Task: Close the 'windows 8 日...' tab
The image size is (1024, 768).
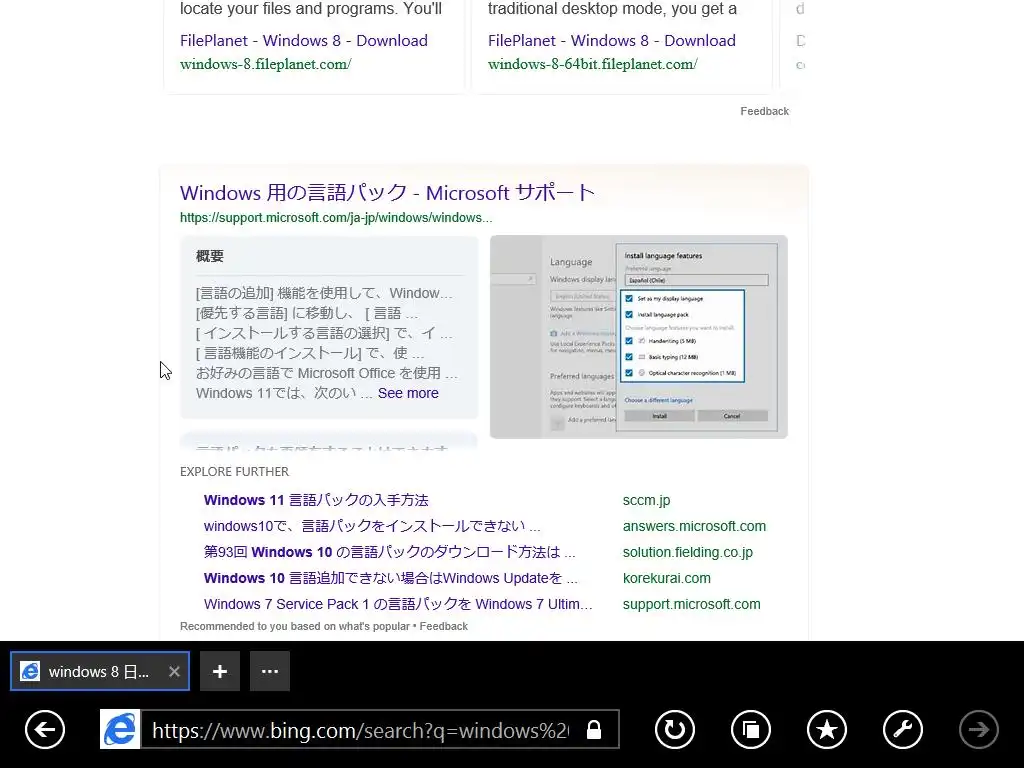Action: coord(174,671)
